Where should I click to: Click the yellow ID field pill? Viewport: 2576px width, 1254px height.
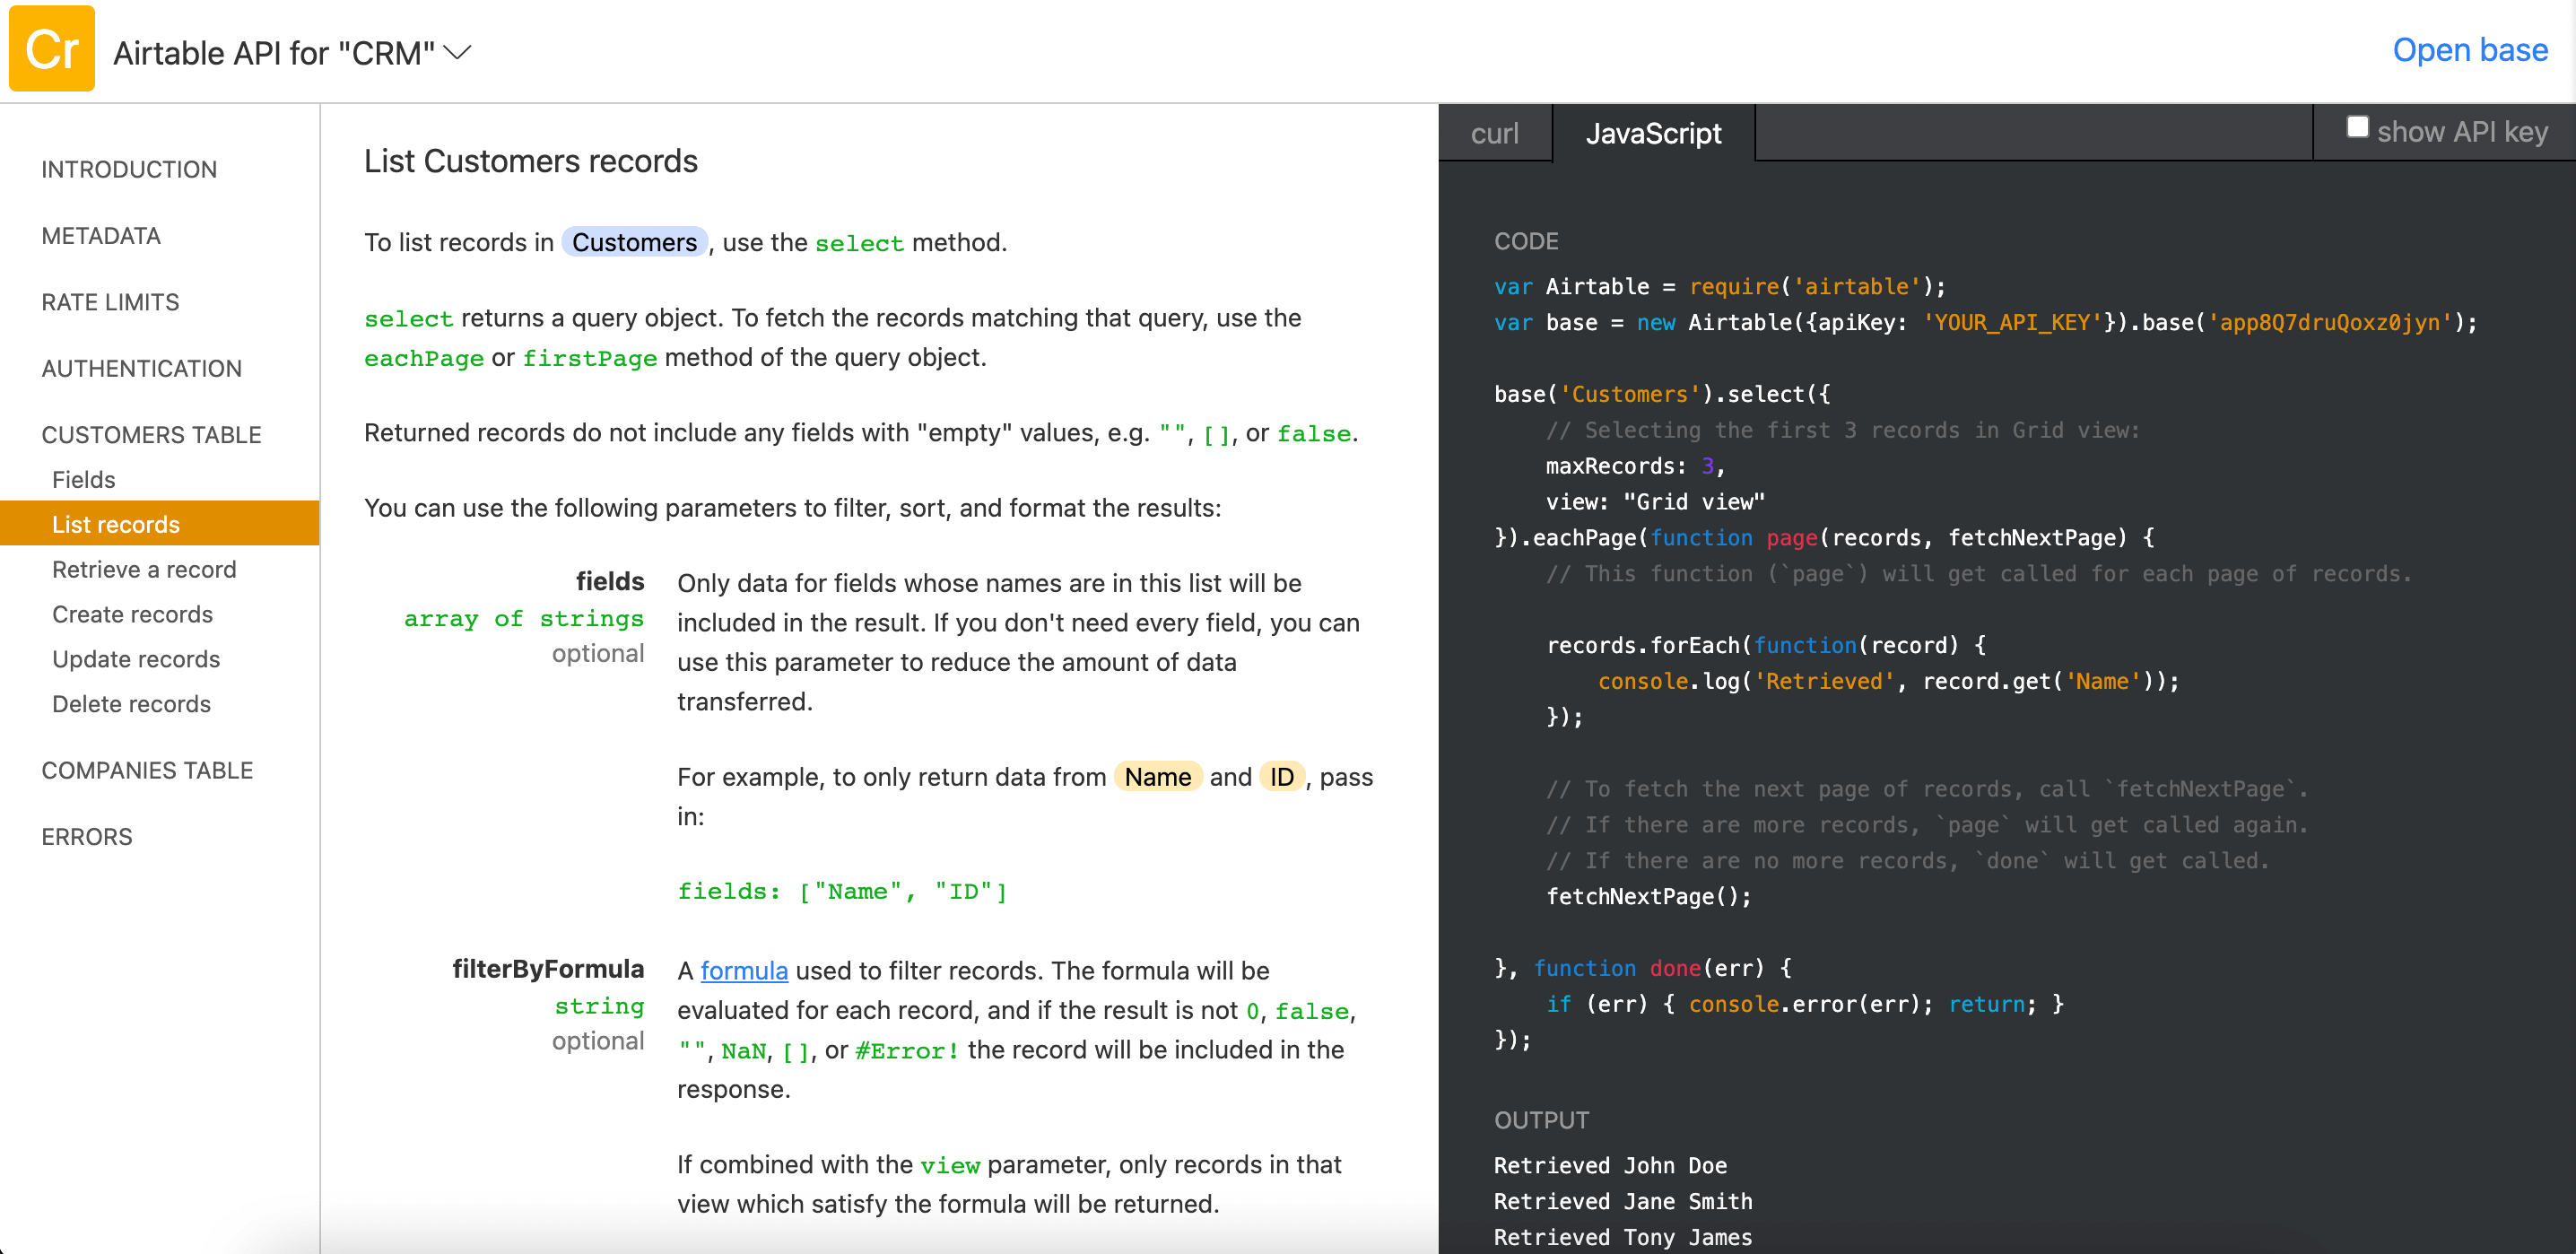click(x=1281, y=777)
